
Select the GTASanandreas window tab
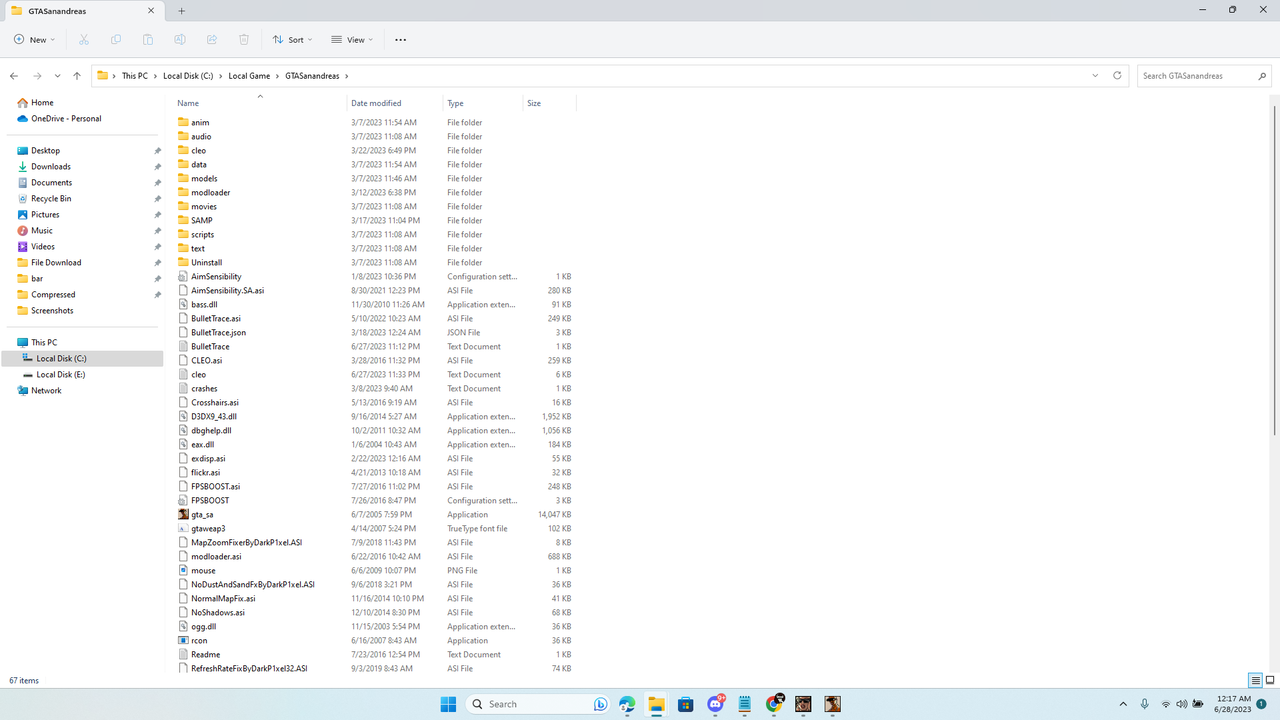coord(82,11)
